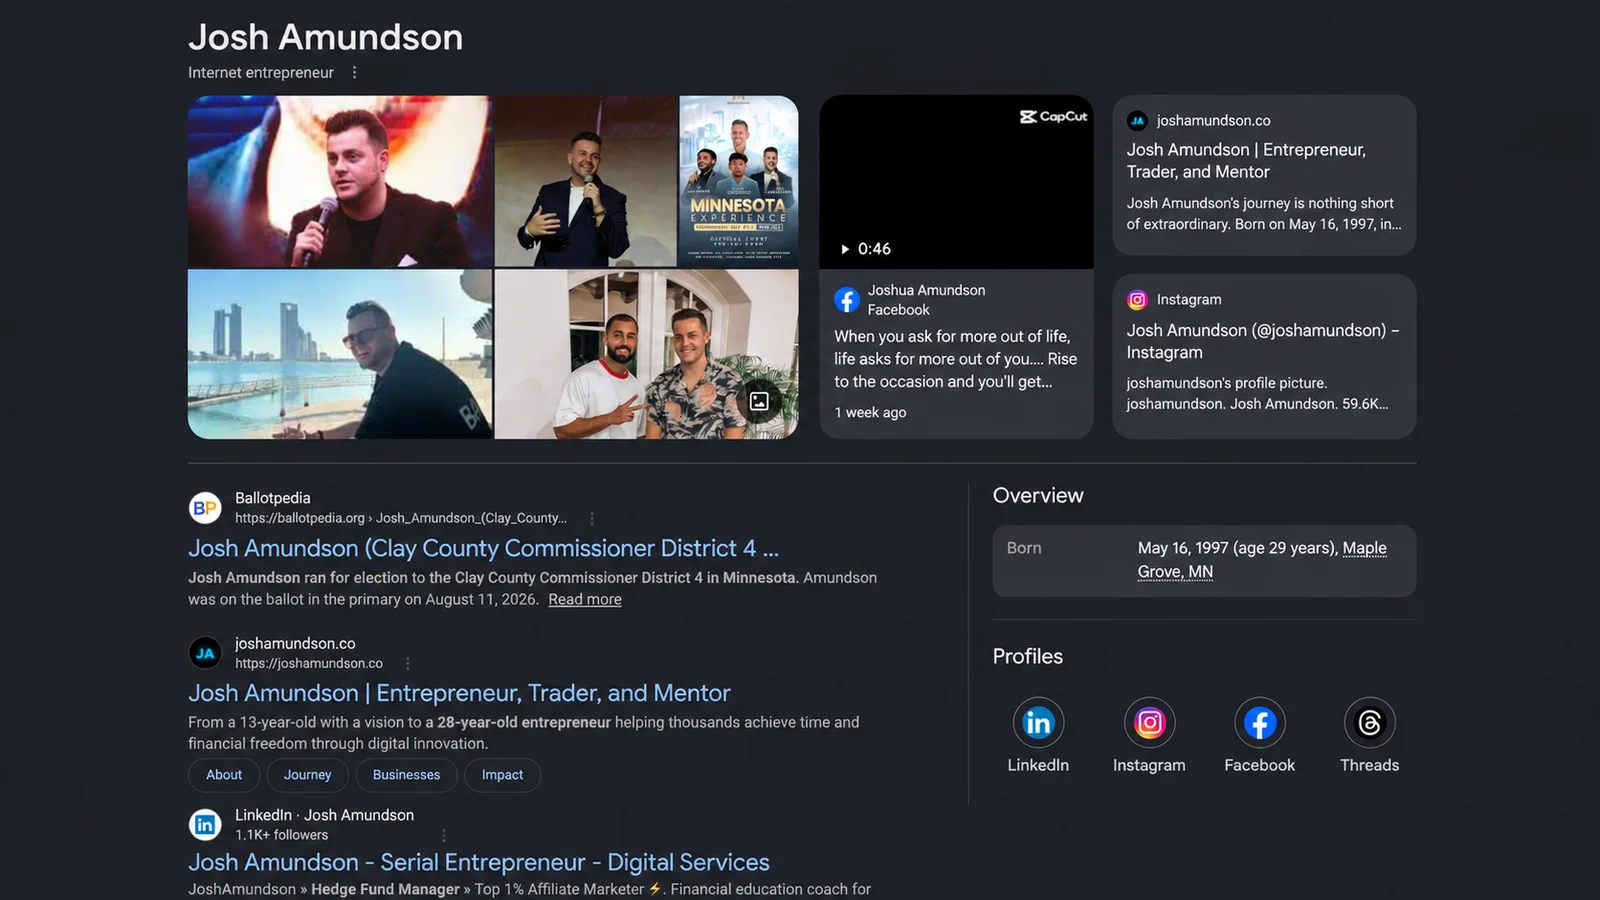Click the Born label in Overview
Screen dimensions: 1600x900
pyautogui.click(x=1024, y=548)
